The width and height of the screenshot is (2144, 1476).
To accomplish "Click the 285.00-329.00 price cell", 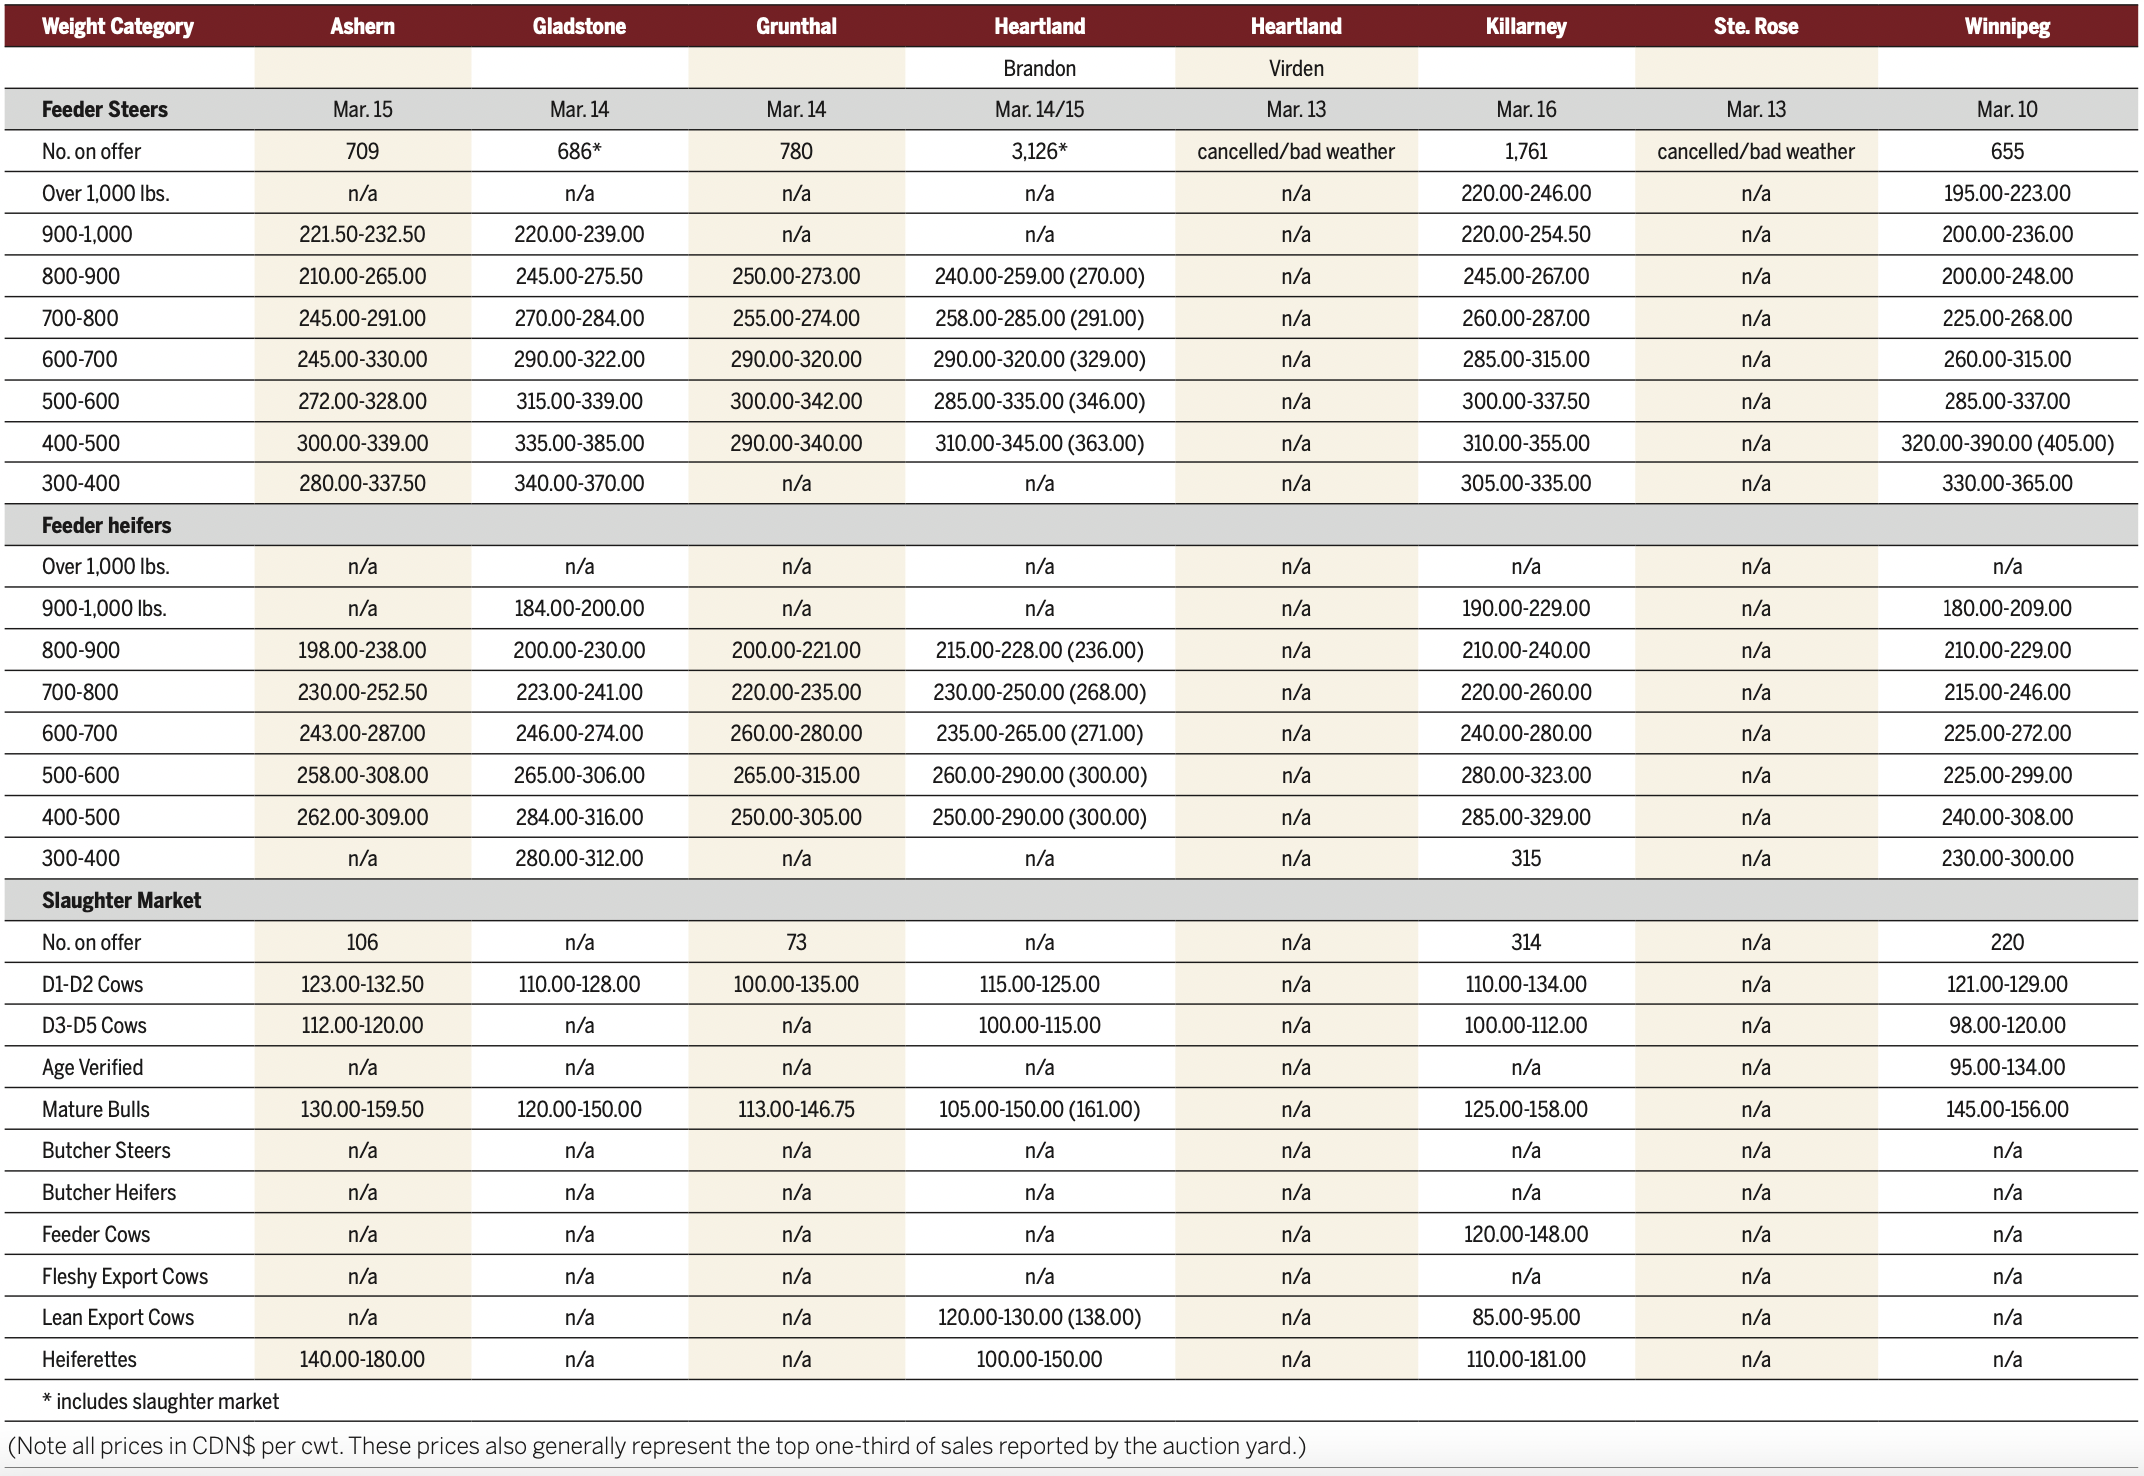I will pyautogui.click(x=1526, y=817).
